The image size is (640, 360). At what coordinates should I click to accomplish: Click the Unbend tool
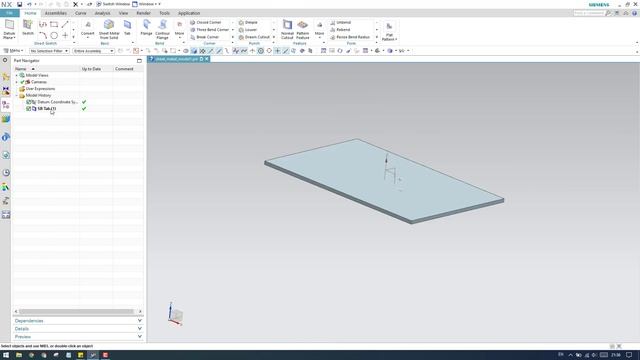point(340,22)
